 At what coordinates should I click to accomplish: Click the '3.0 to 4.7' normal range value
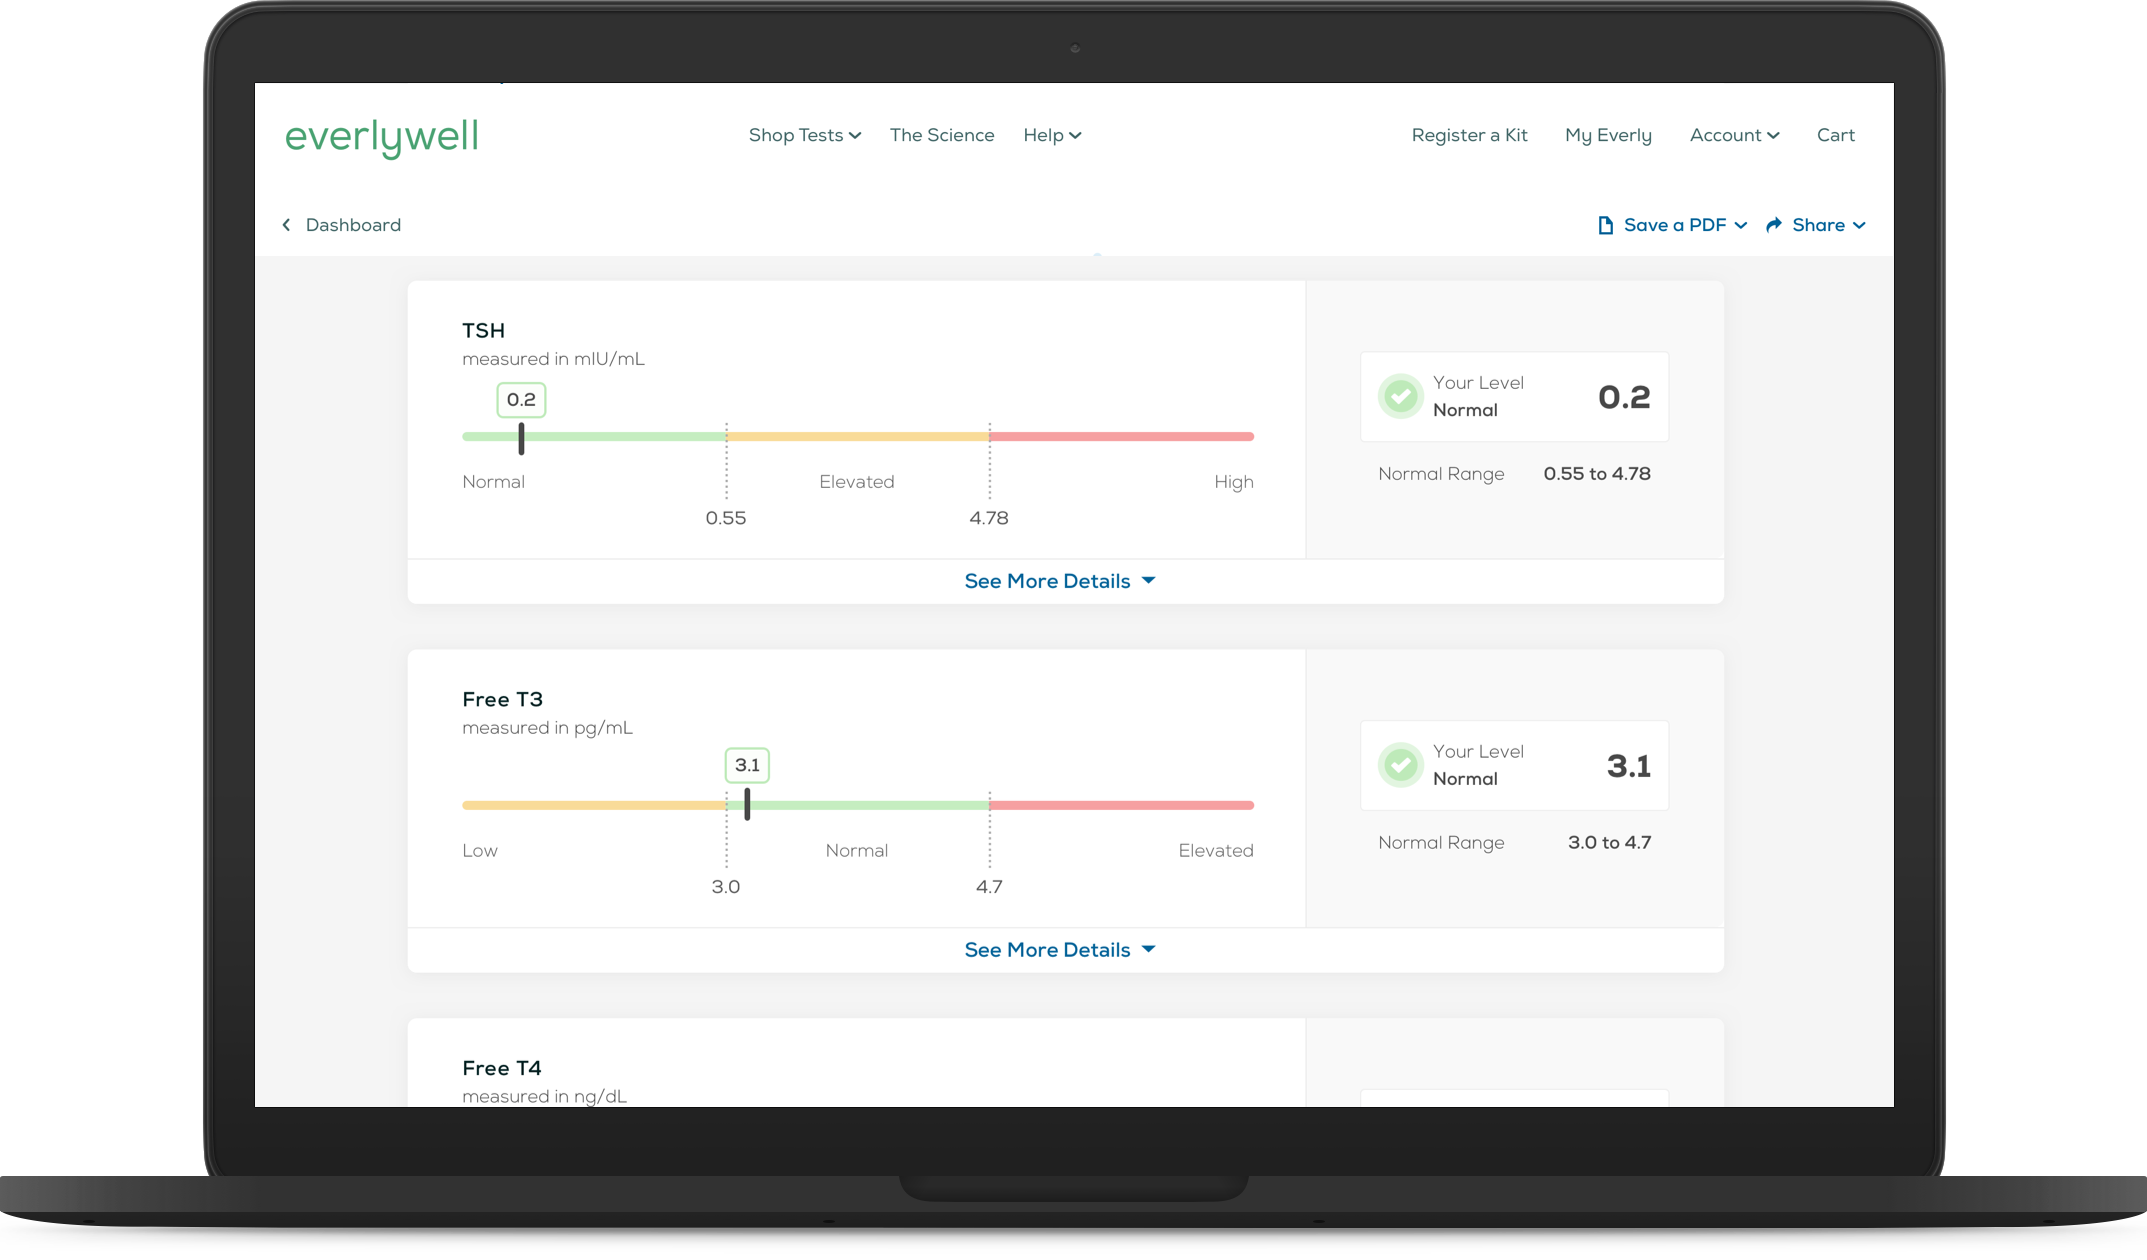[1609, 843]
